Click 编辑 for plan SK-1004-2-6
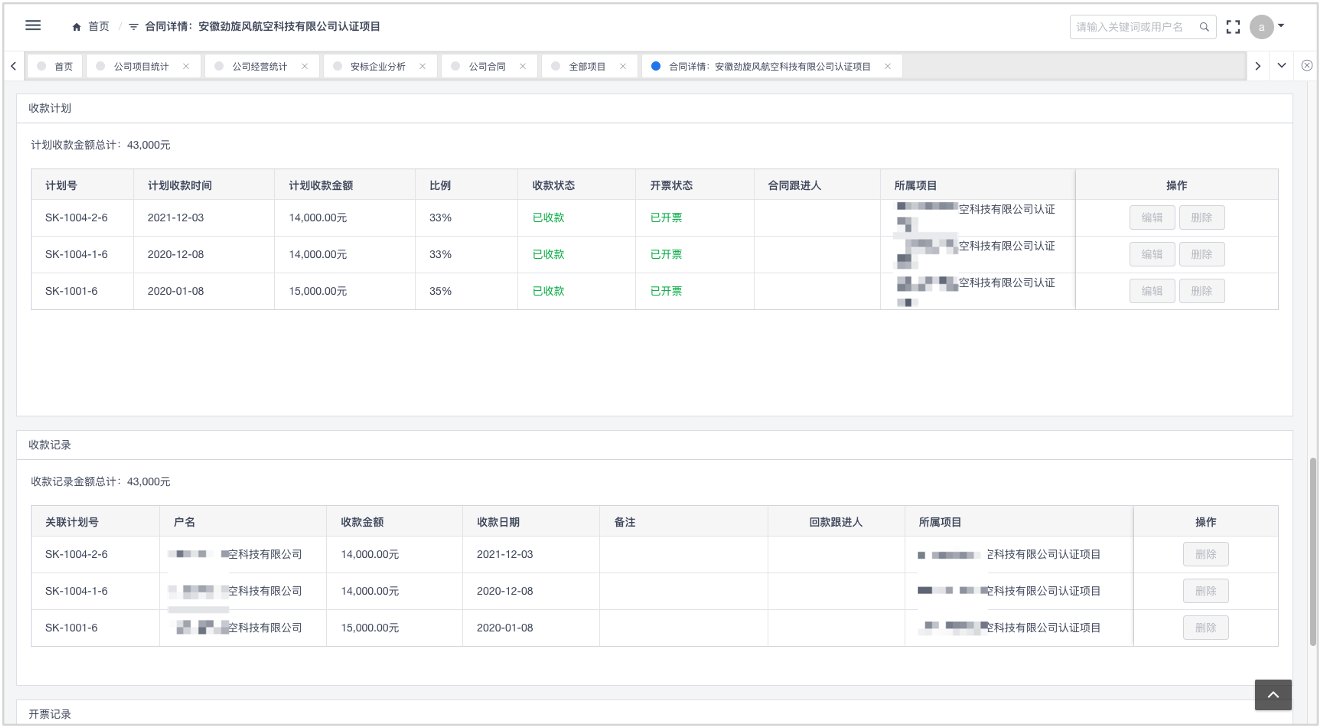Screen dimensions: 1322x728 tap(1152, 218)
